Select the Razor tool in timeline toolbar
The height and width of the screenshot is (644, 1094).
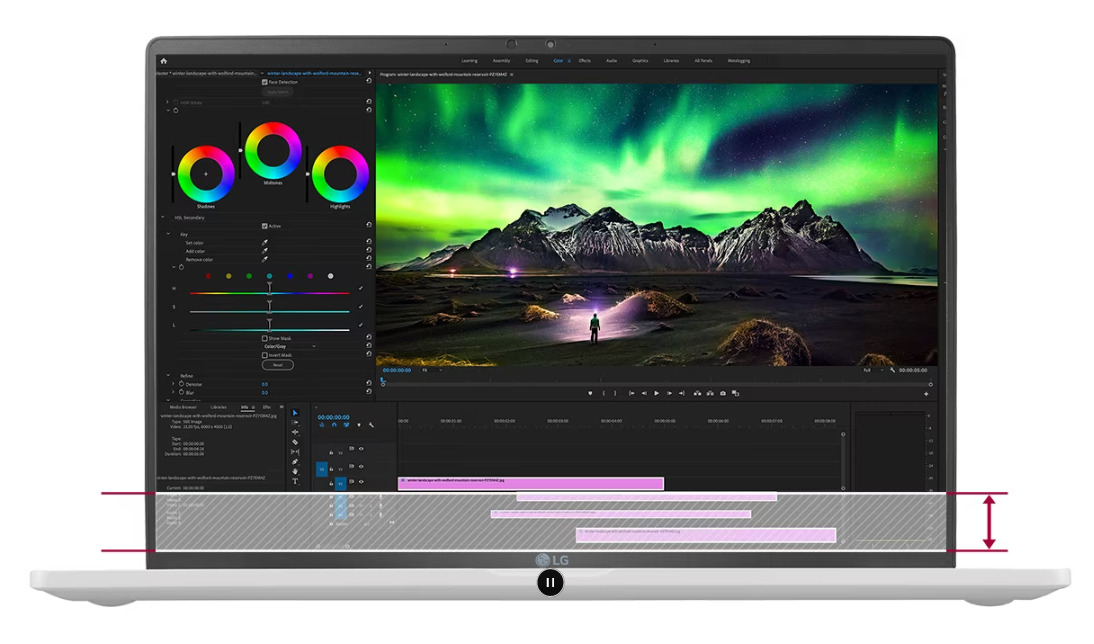point(295,442)
